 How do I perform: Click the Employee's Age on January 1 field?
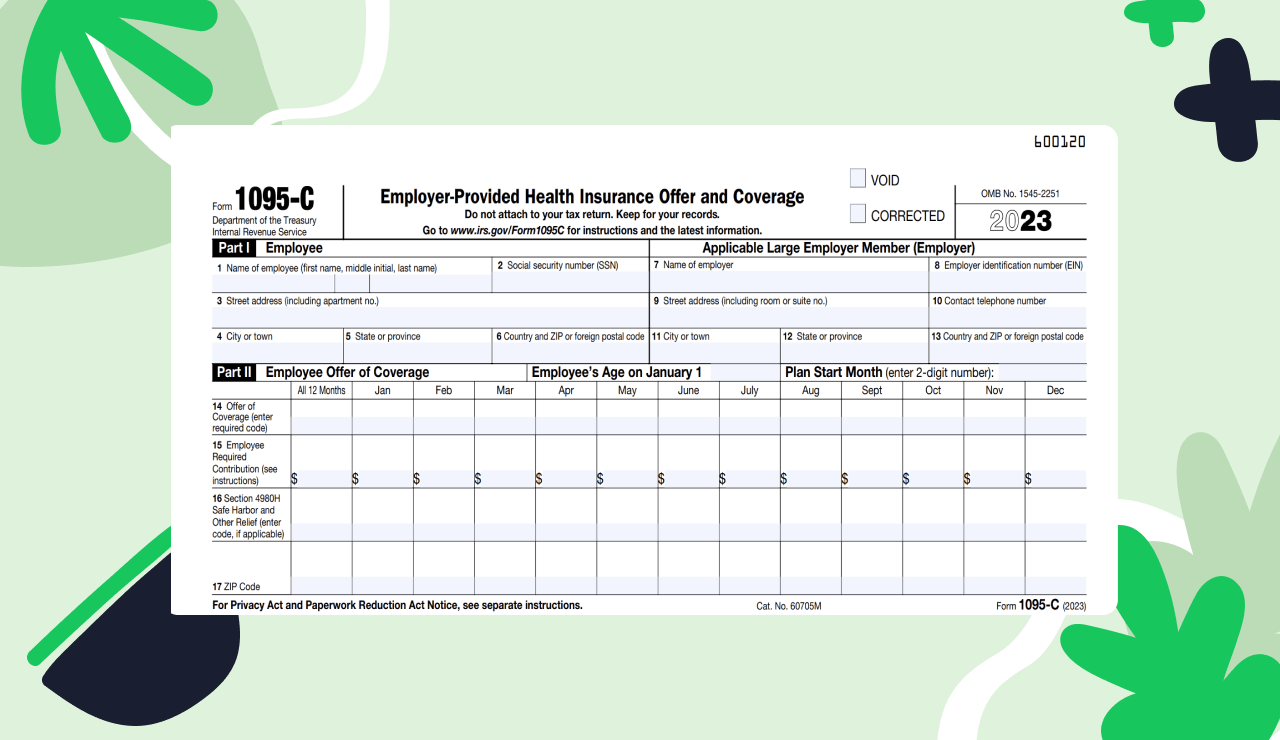[744, 373]
